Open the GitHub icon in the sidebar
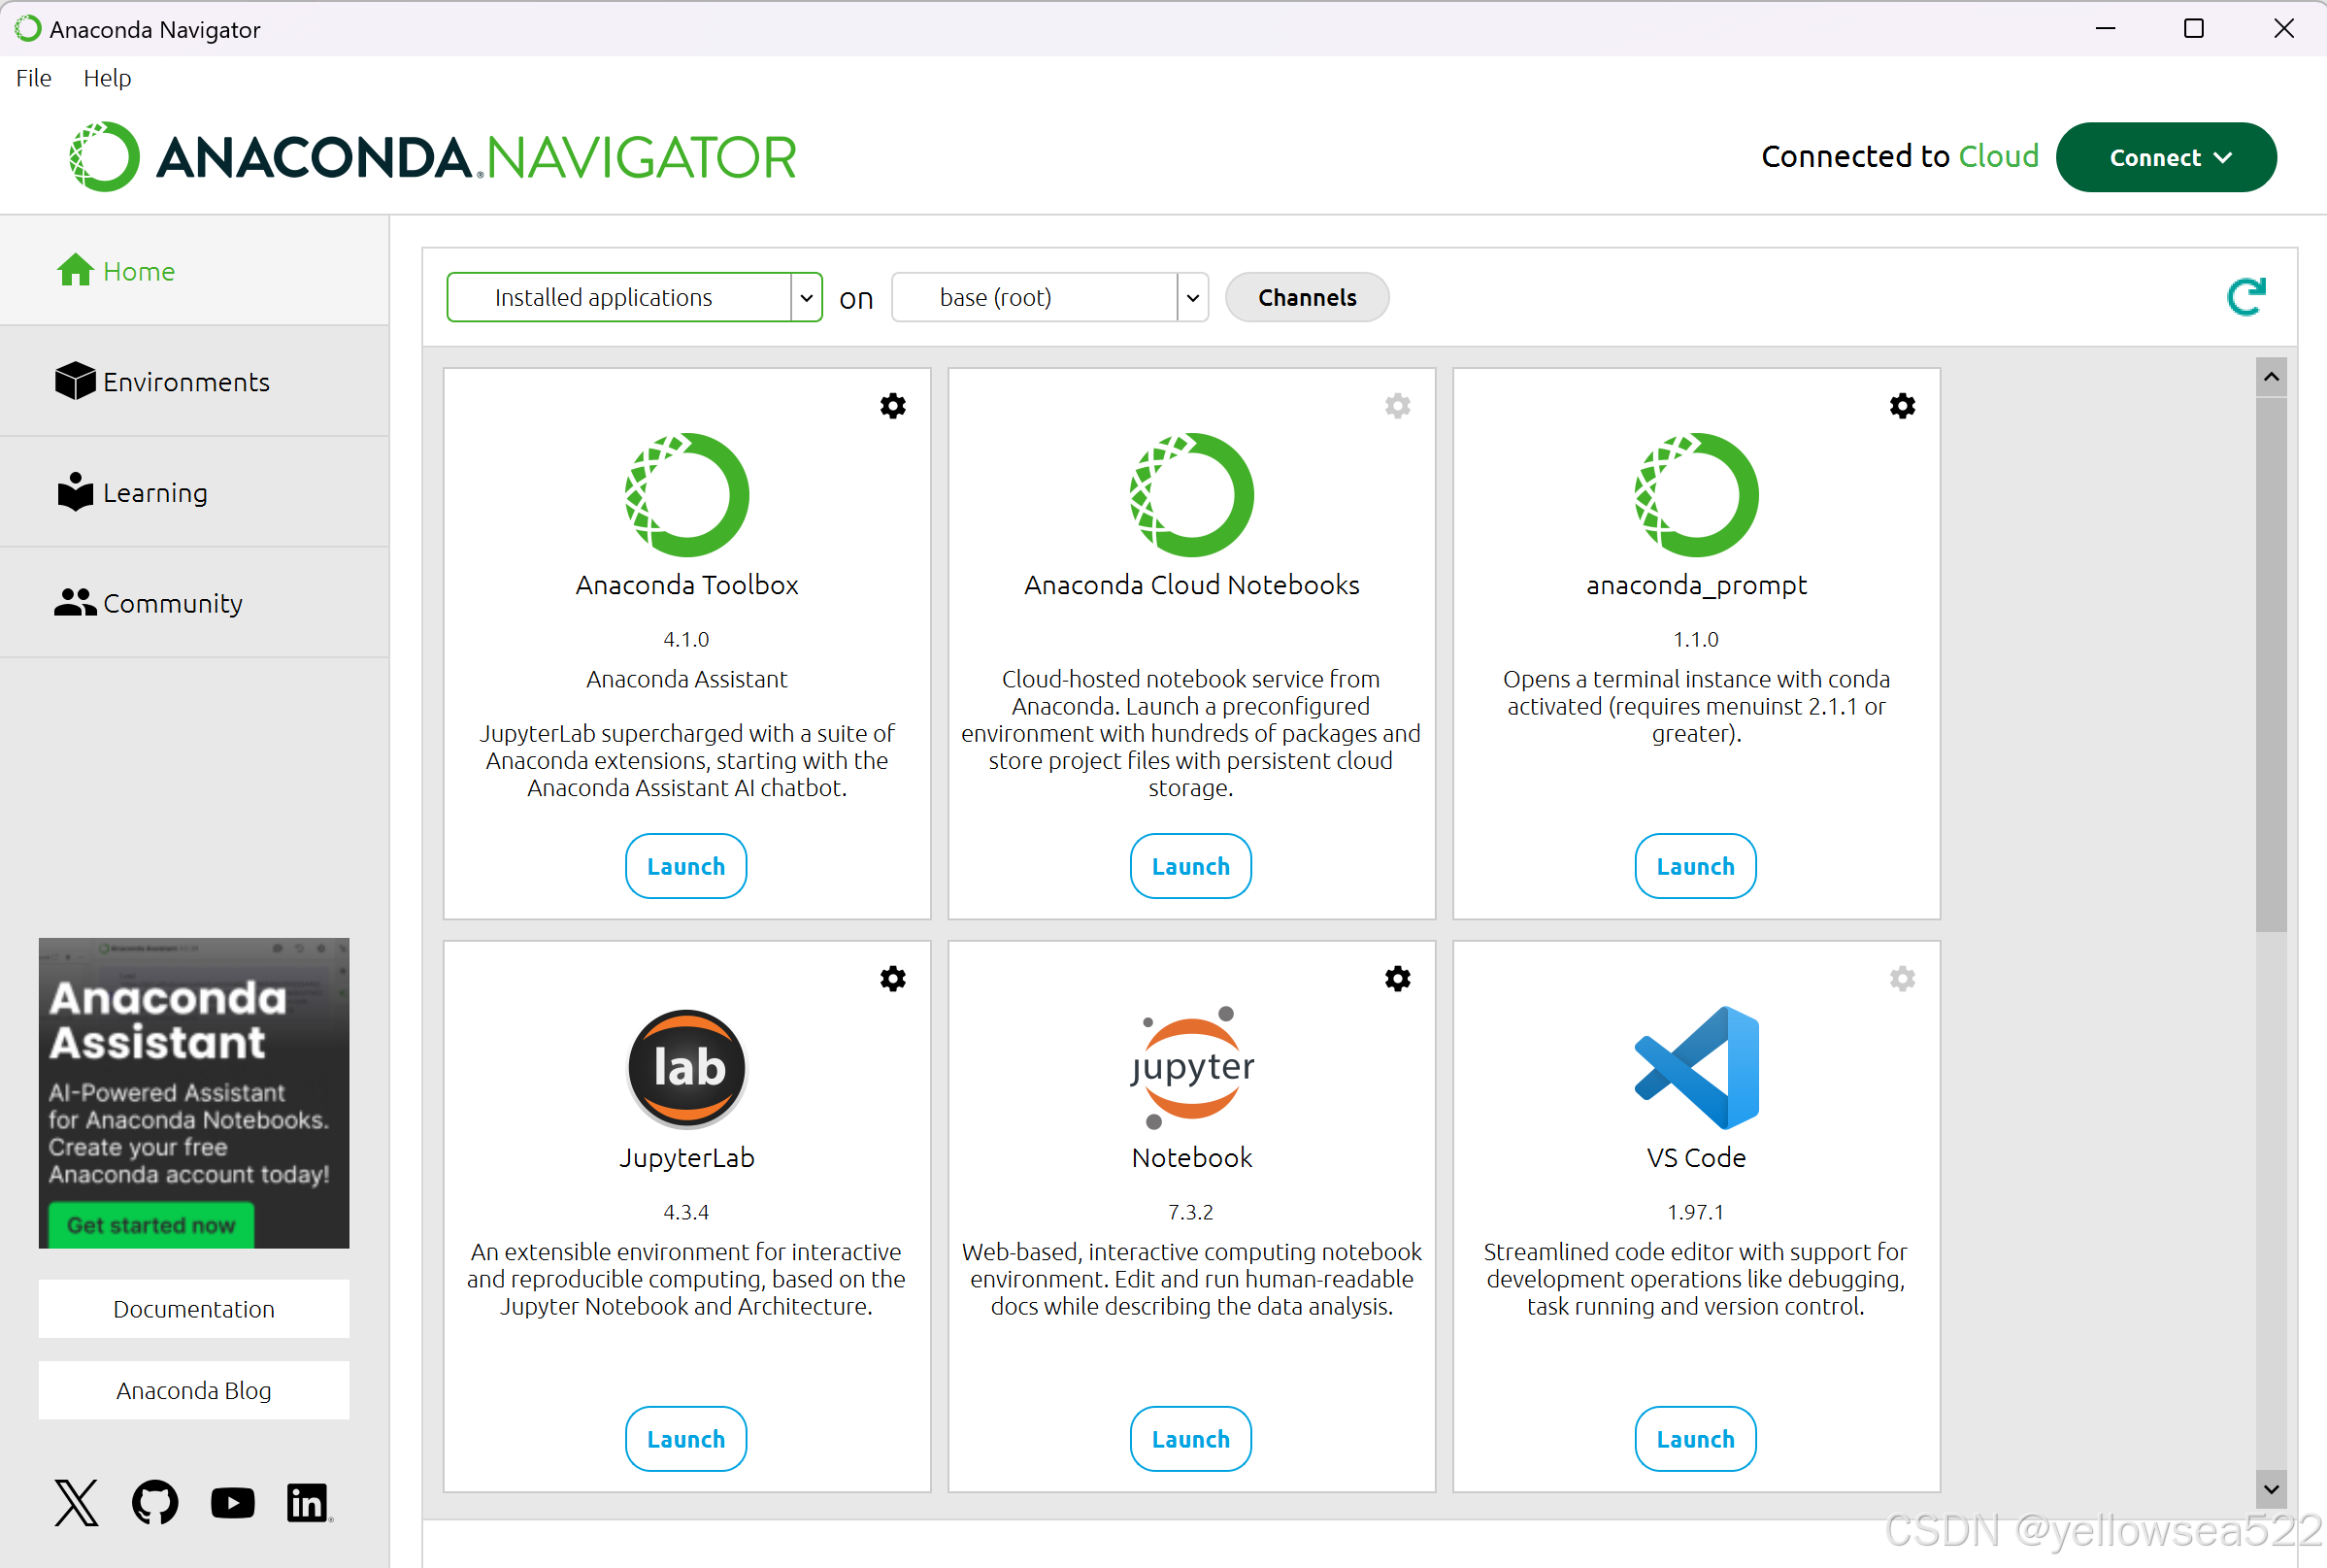2327x1568 pixels. tap(155, 1502)
